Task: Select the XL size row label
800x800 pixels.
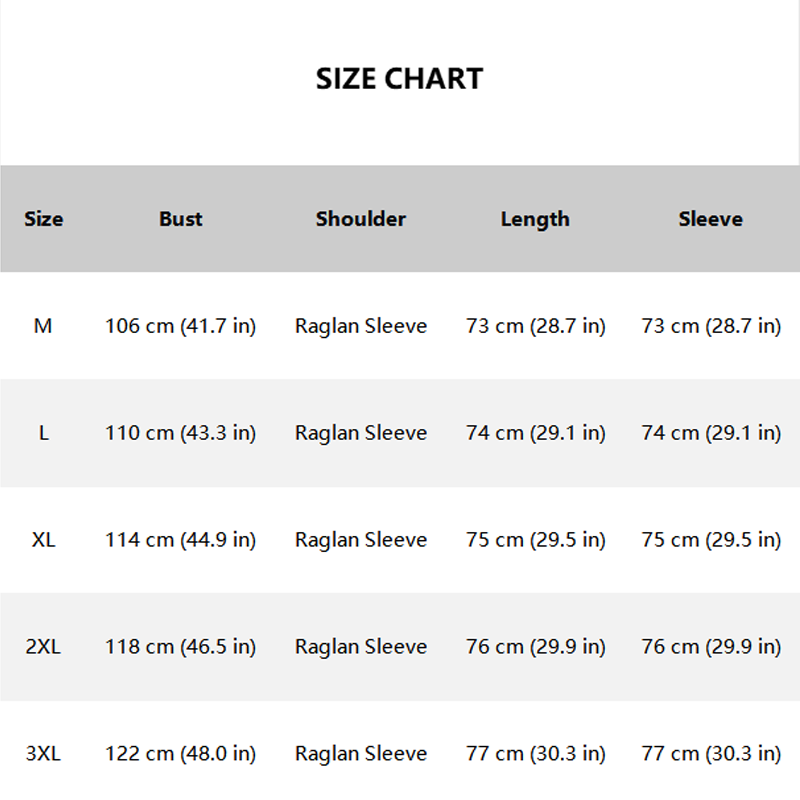Action: [x=43, y=540]
